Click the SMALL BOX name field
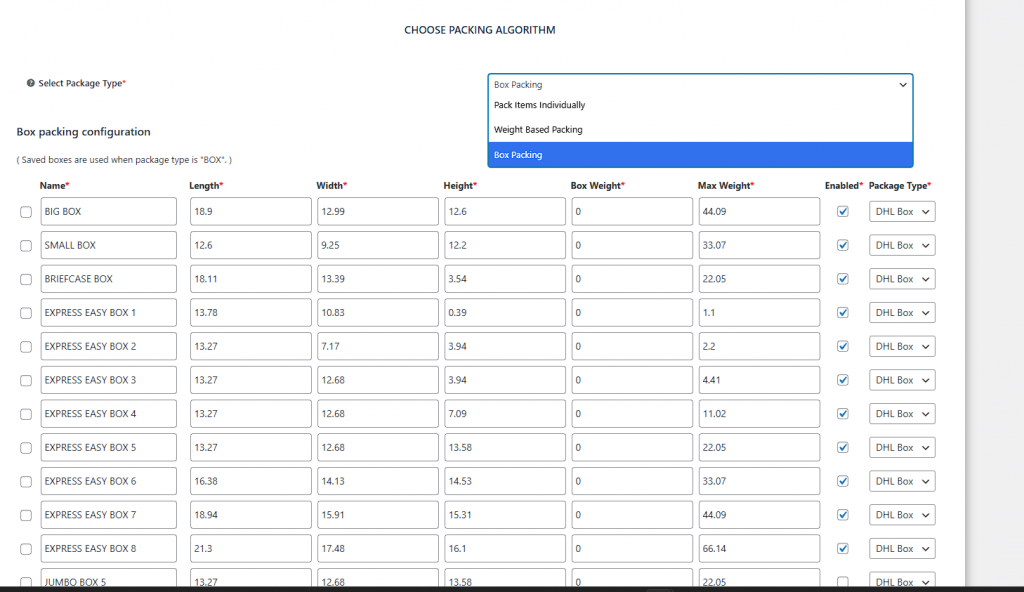This screenshot has width=1024, height=592. pos(108,245)
